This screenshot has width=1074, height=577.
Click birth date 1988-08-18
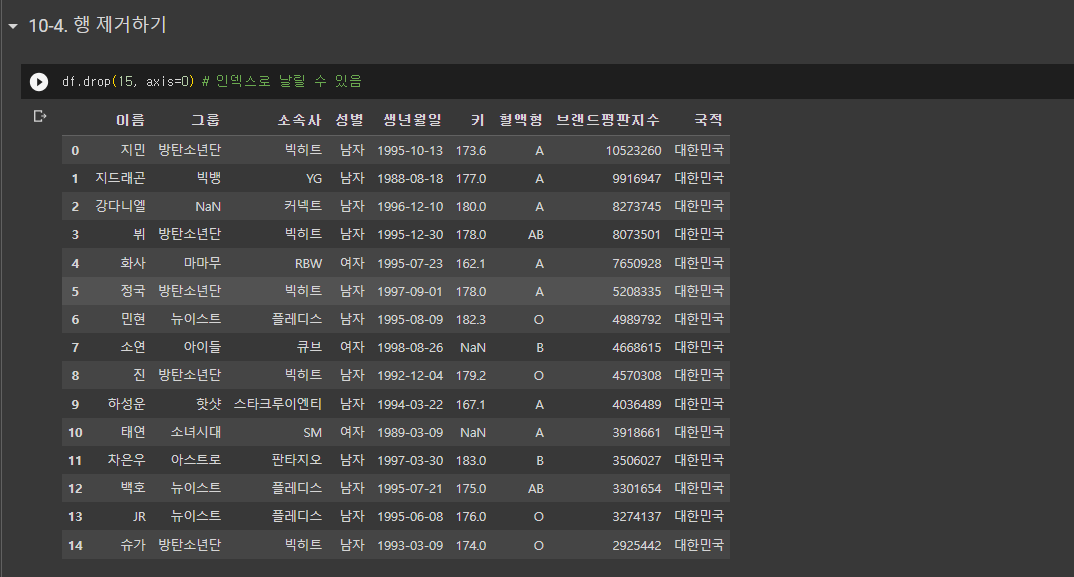click(410, 179)
